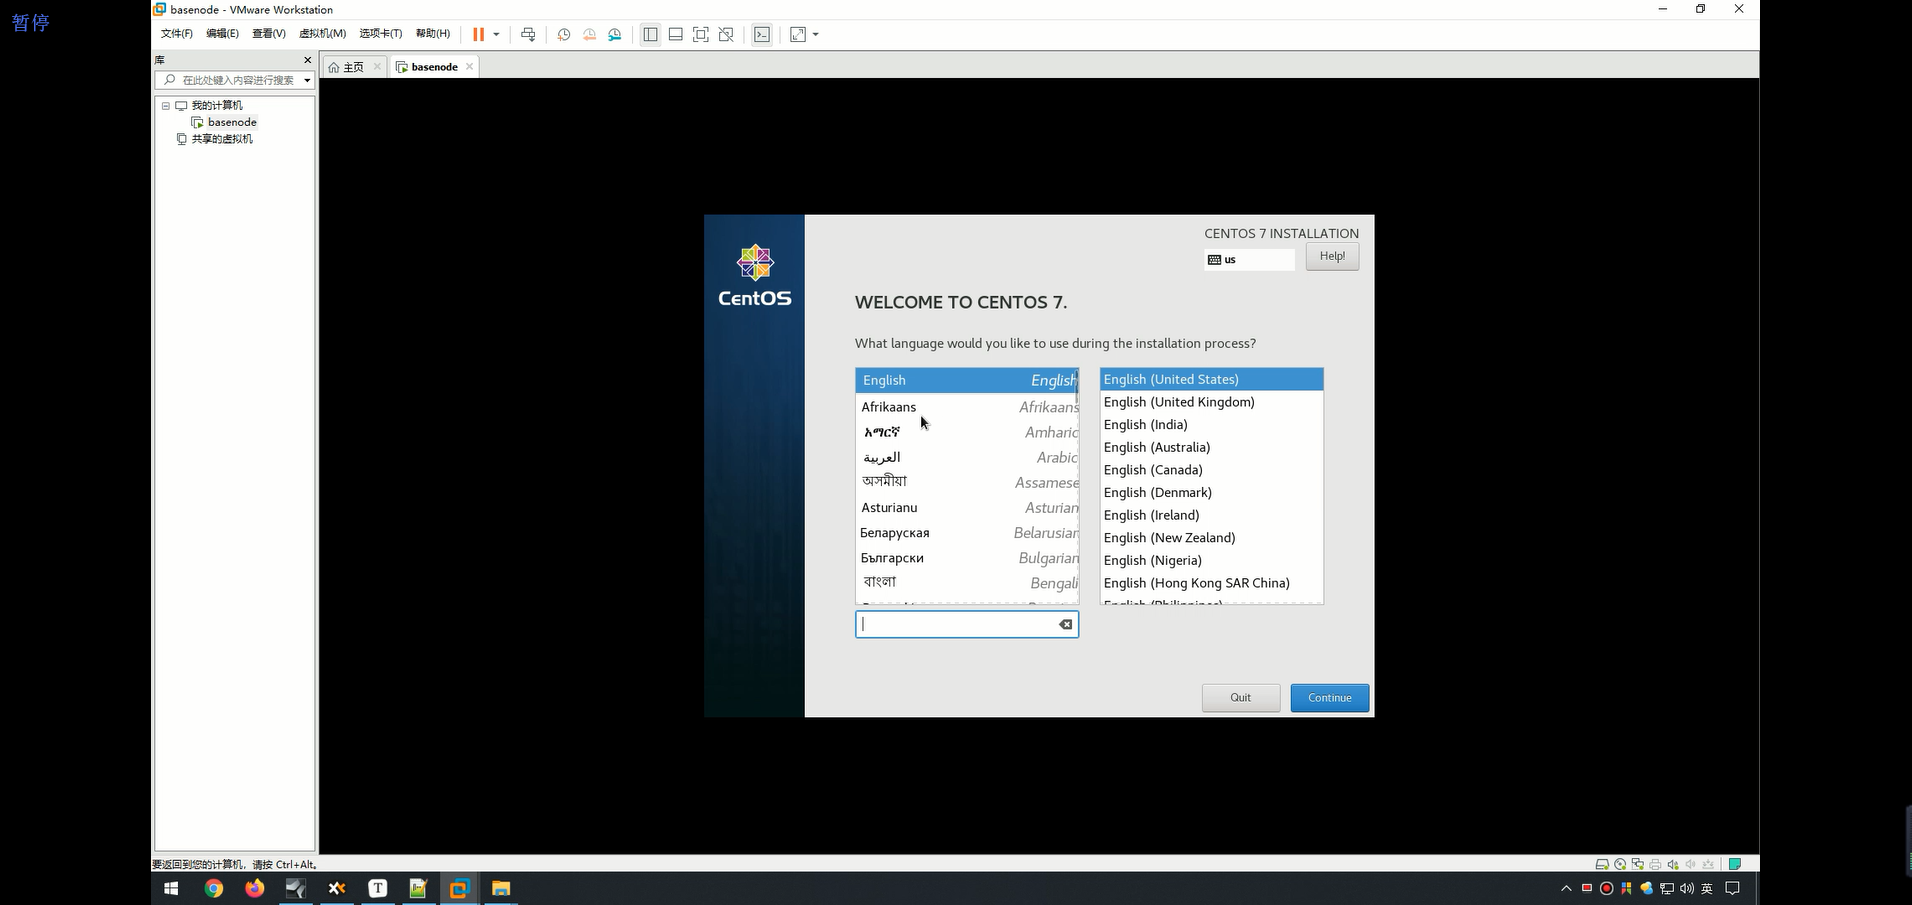The height and width of the screenshot is (905, 1912).
Task: Open the 选项卡(T) menu
Action: (x=381, y=34)
